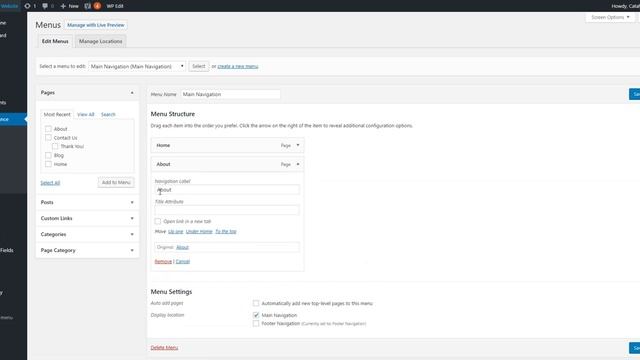This screenshot has width=640, height=360.
Task: Click the Under Home move link
Action: pyautogui.click(x=199, y=231)
